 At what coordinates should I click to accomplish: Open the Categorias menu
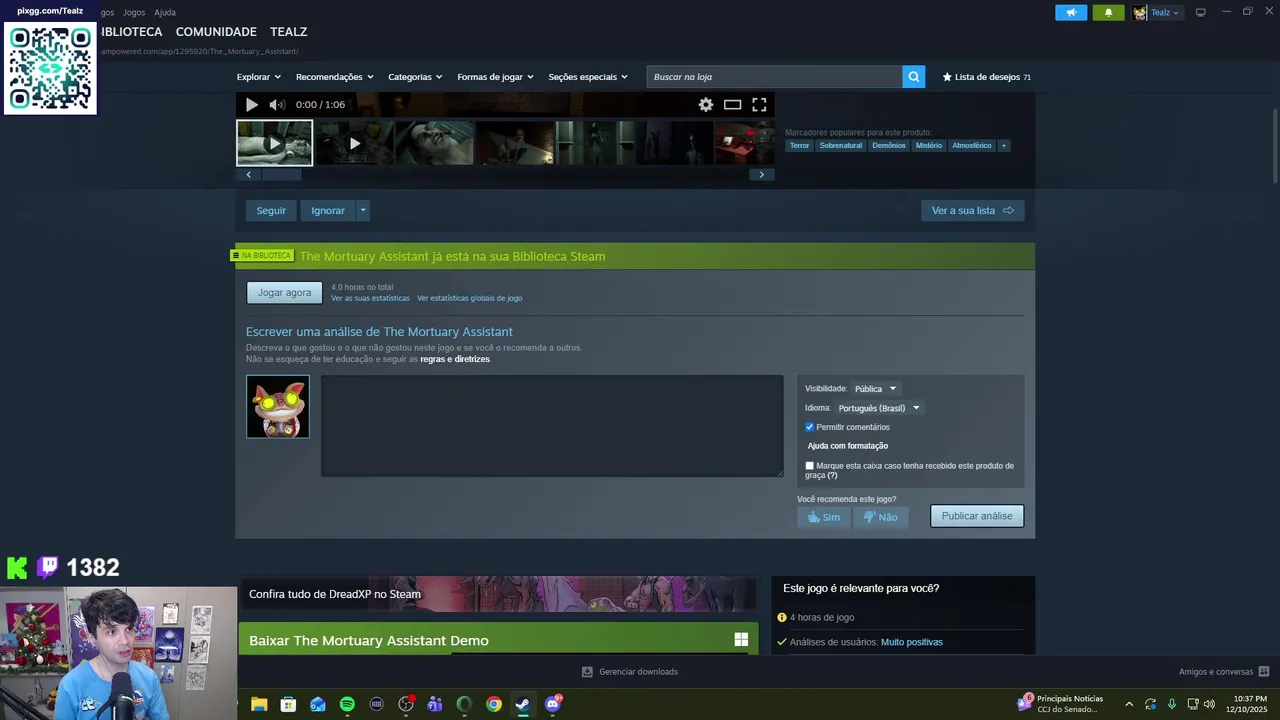tap(415, 77)
